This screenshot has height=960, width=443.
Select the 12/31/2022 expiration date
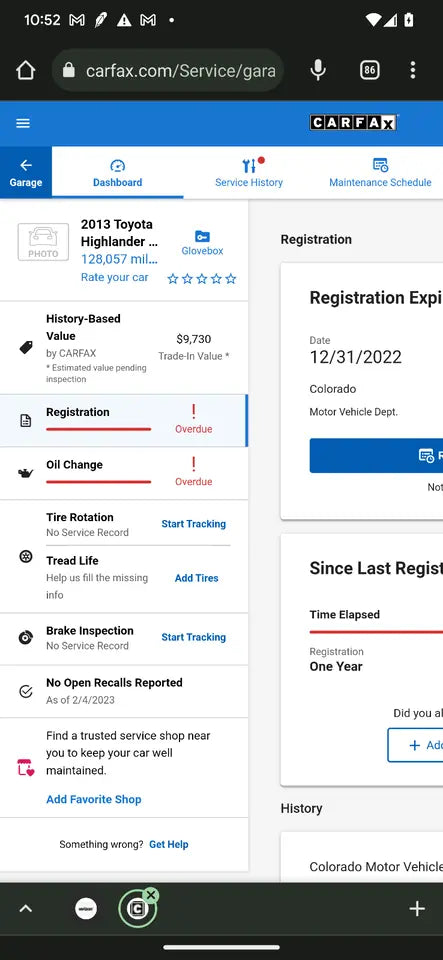[356, 358]
